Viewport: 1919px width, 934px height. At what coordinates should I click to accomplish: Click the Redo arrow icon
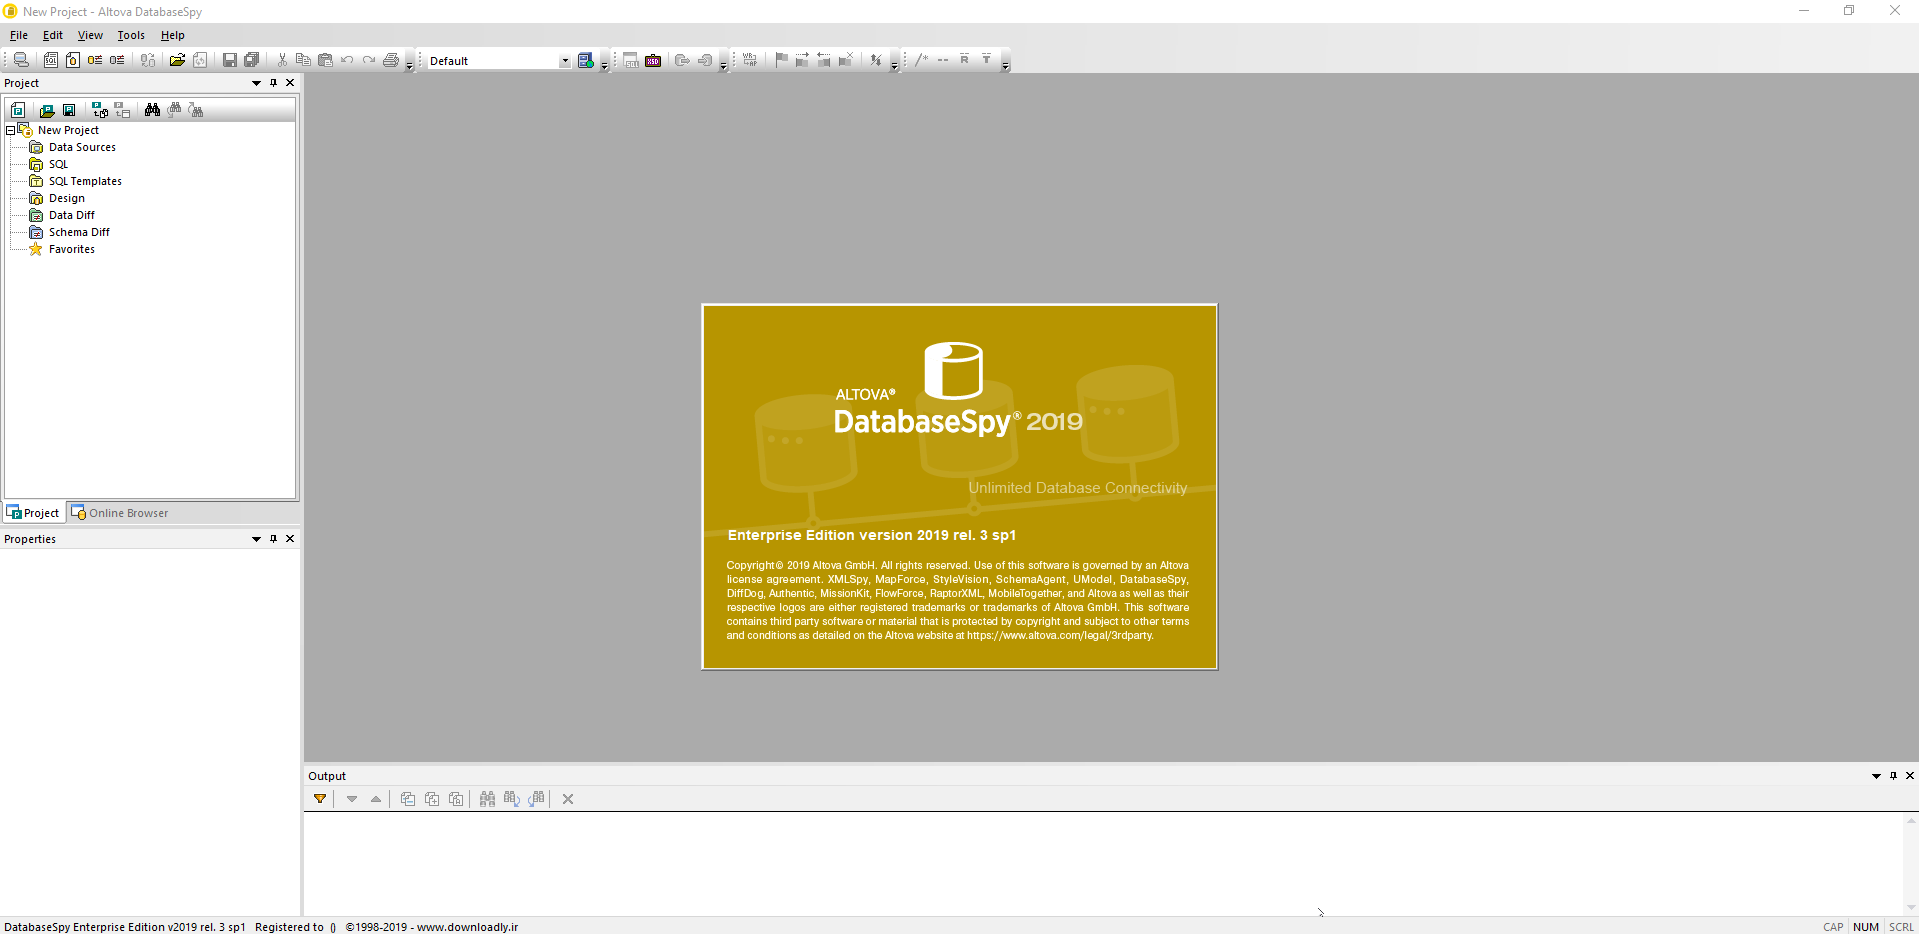[369, 60]
